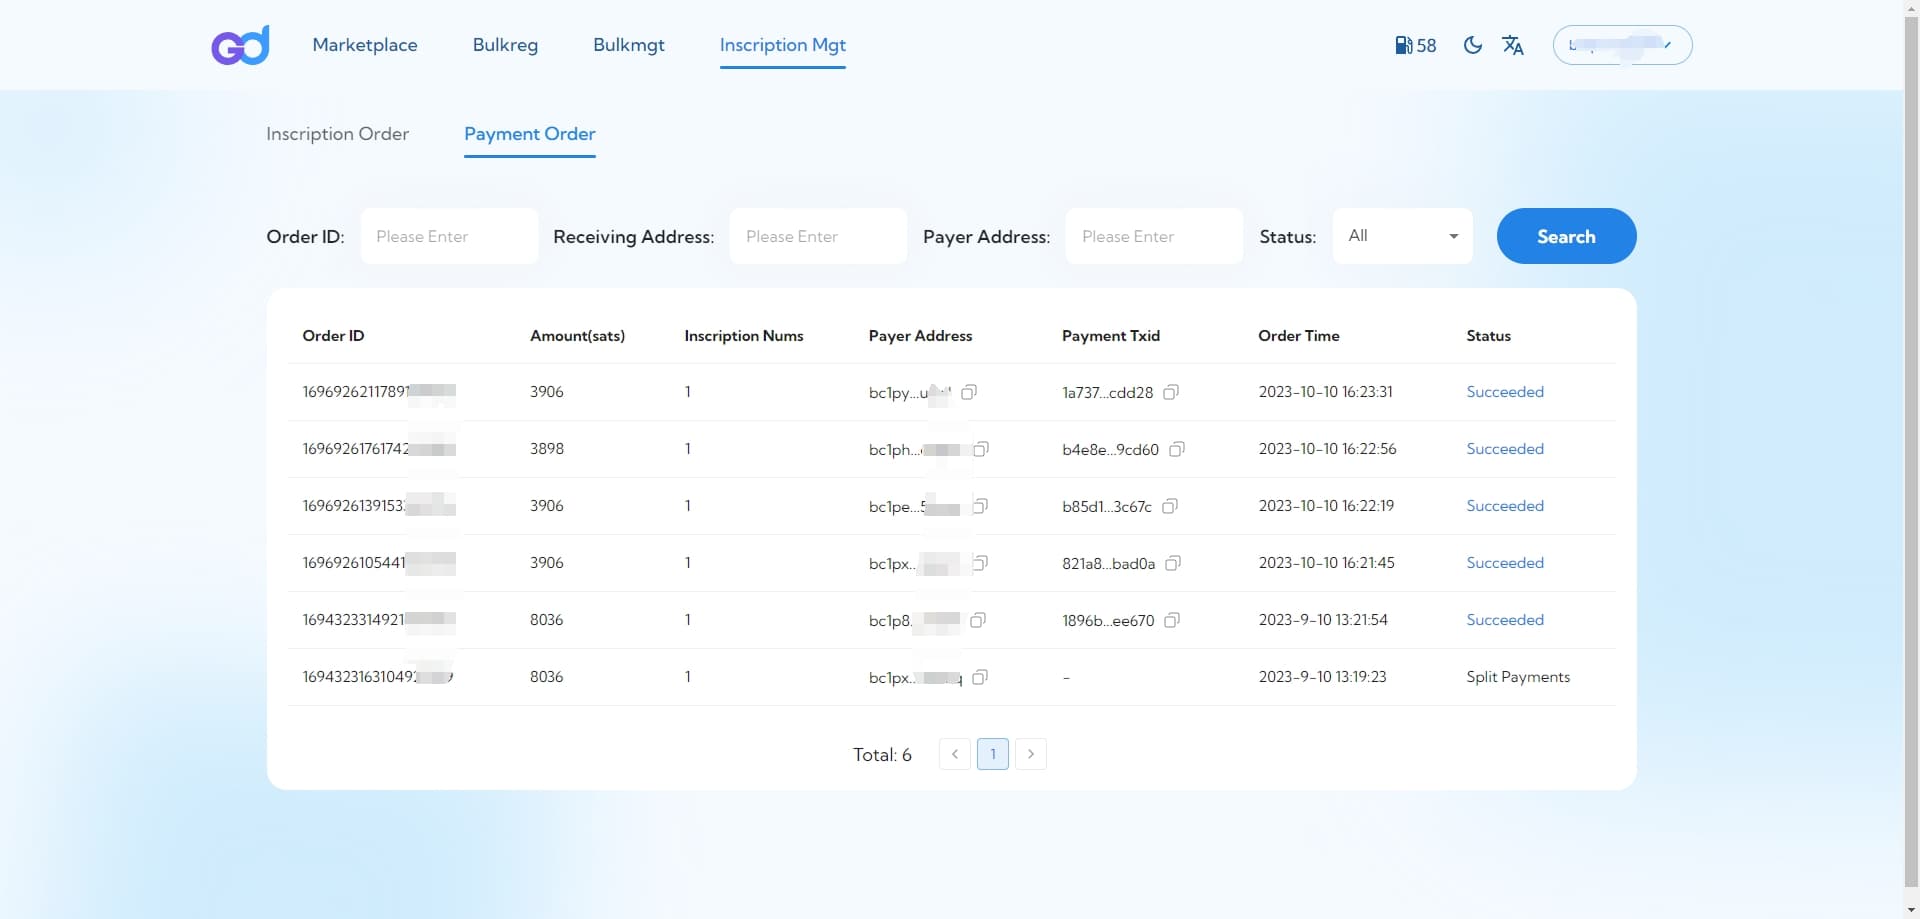Copy payment txid 1a737...cdd28
This screenshot has height=919, width=1920.
[x=1171, y=392]
